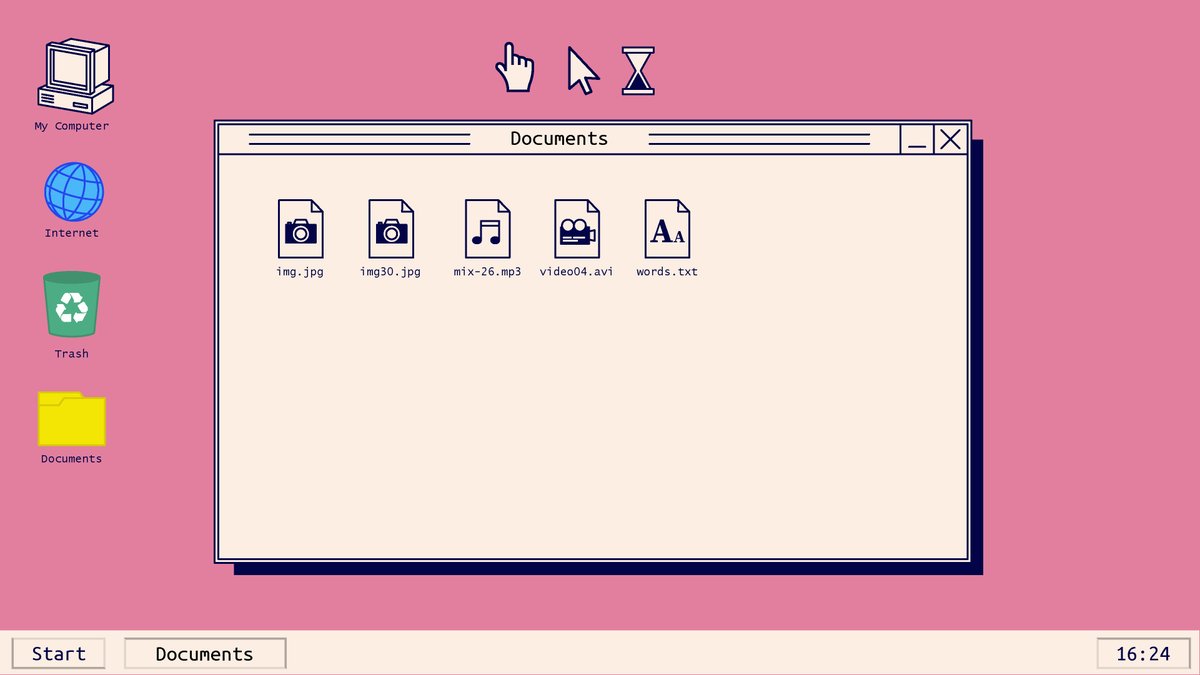Click the Documents window title bar
The image size is (1200, 675).
click(x=558, y=139)
